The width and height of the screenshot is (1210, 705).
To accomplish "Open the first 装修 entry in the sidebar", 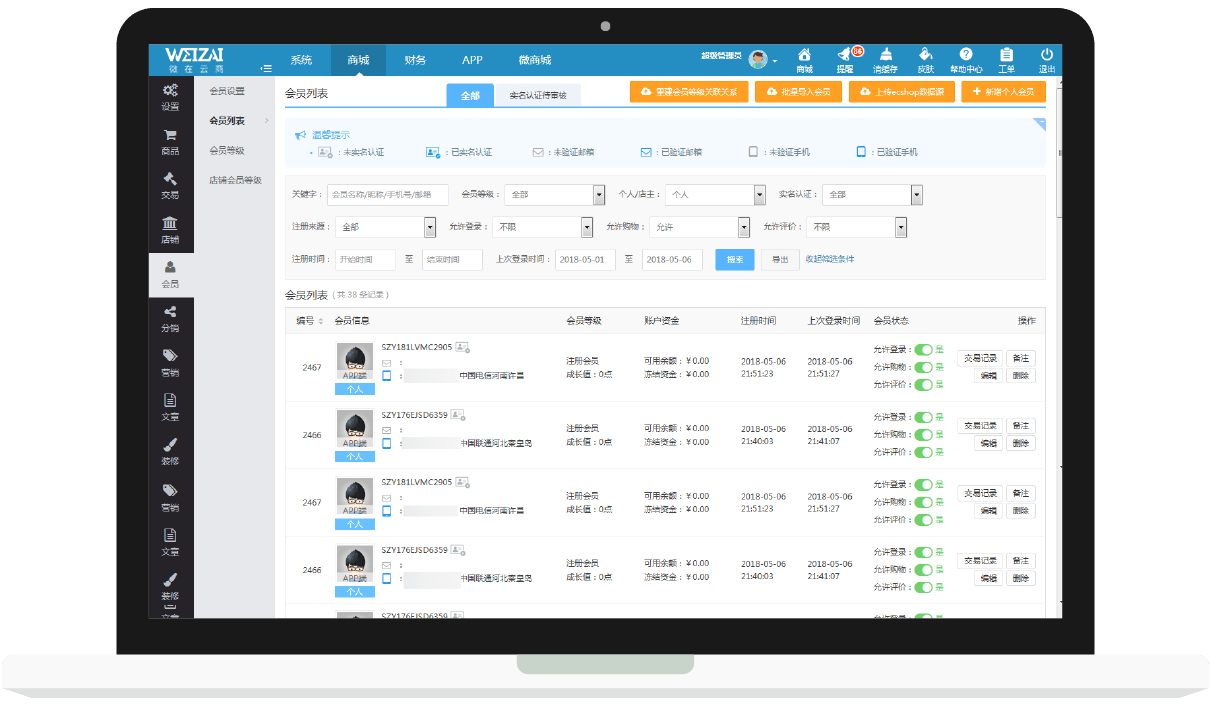I will point(170,451).
